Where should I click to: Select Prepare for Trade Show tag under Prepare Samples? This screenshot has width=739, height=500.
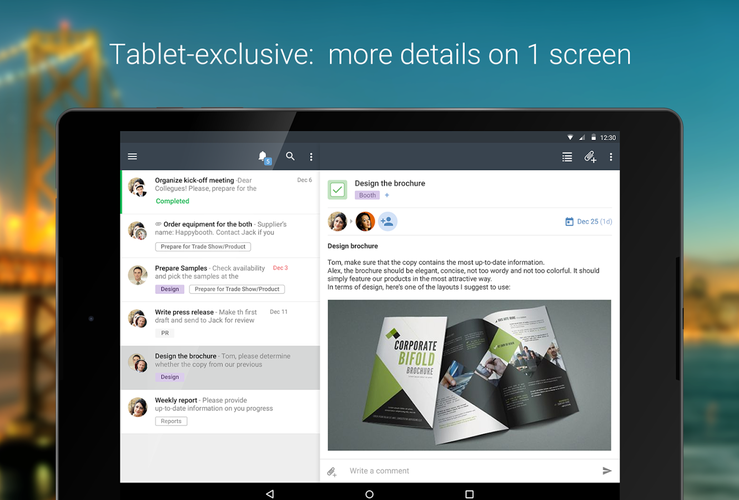pyautogui.click(x=237, y=289)
